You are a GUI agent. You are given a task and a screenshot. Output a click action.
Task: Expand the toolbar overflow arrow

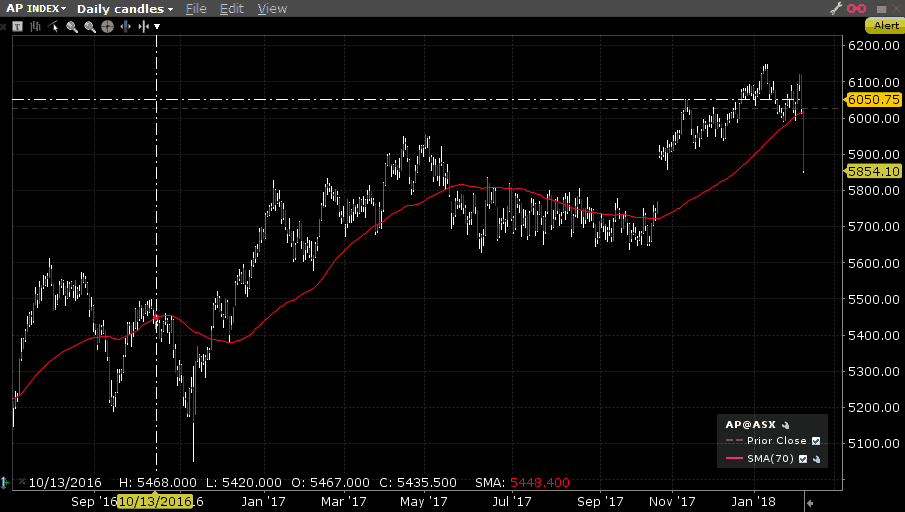(157, 26)
